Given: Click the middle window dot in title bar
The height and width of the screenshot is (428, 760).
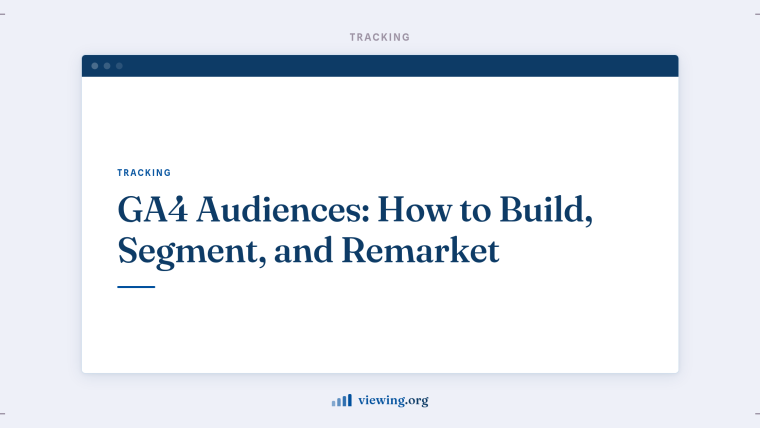Looking at the screenshot, I should (x=107, y=66).
